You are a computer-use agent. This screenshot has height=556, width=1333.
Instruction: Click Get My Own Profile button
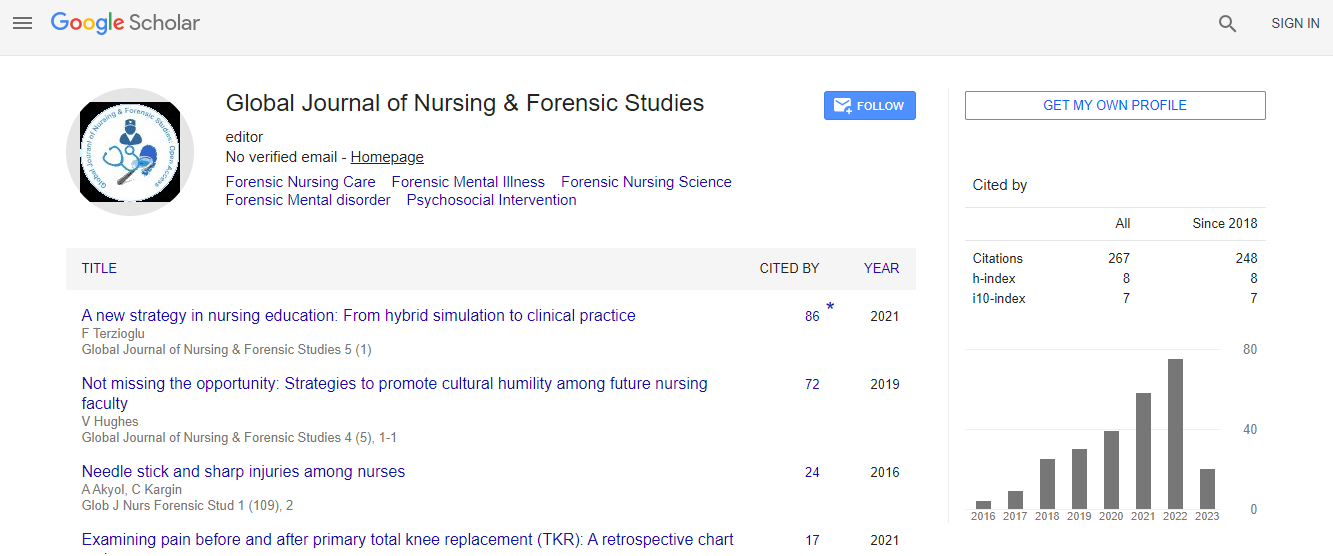click(x=1114, y=105)
